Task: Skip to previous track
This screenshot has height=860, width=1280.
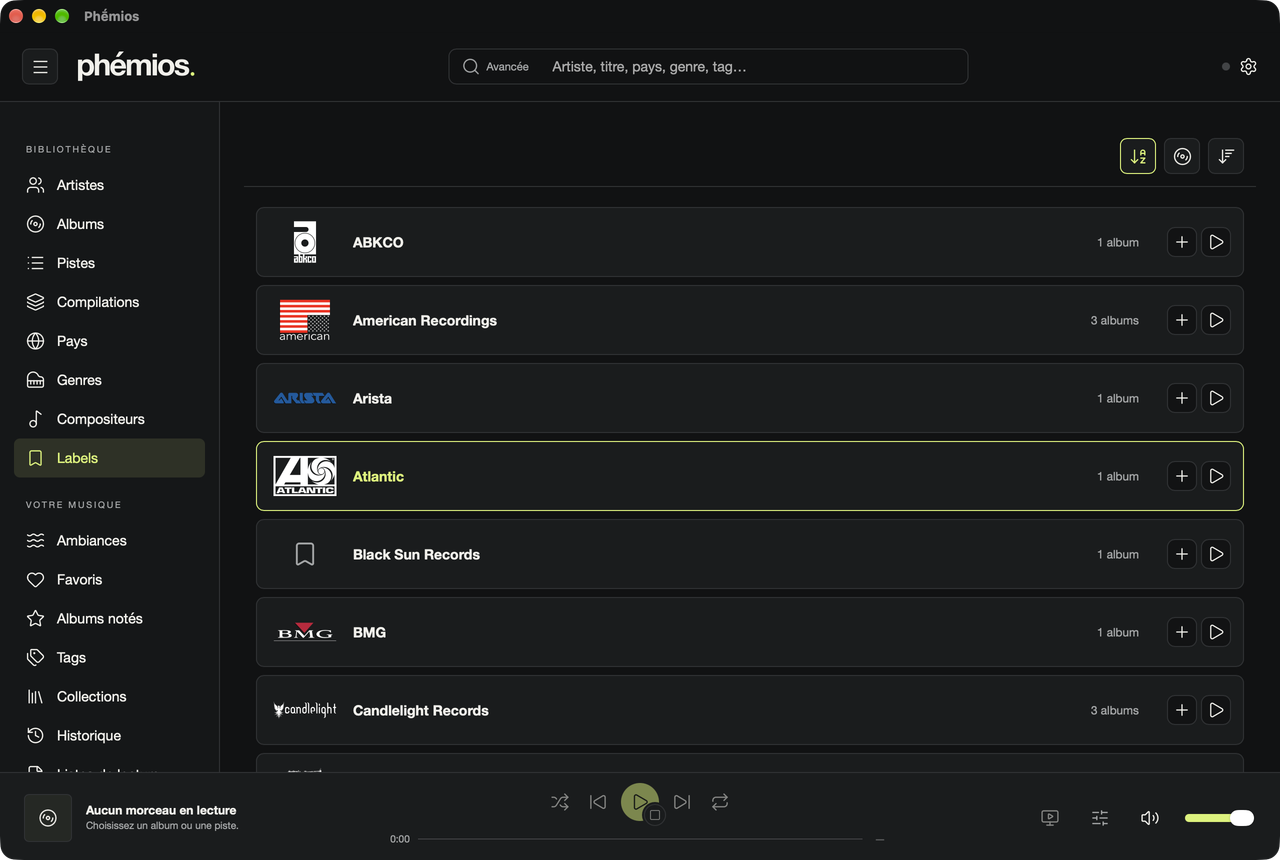Action: point(598,802)
